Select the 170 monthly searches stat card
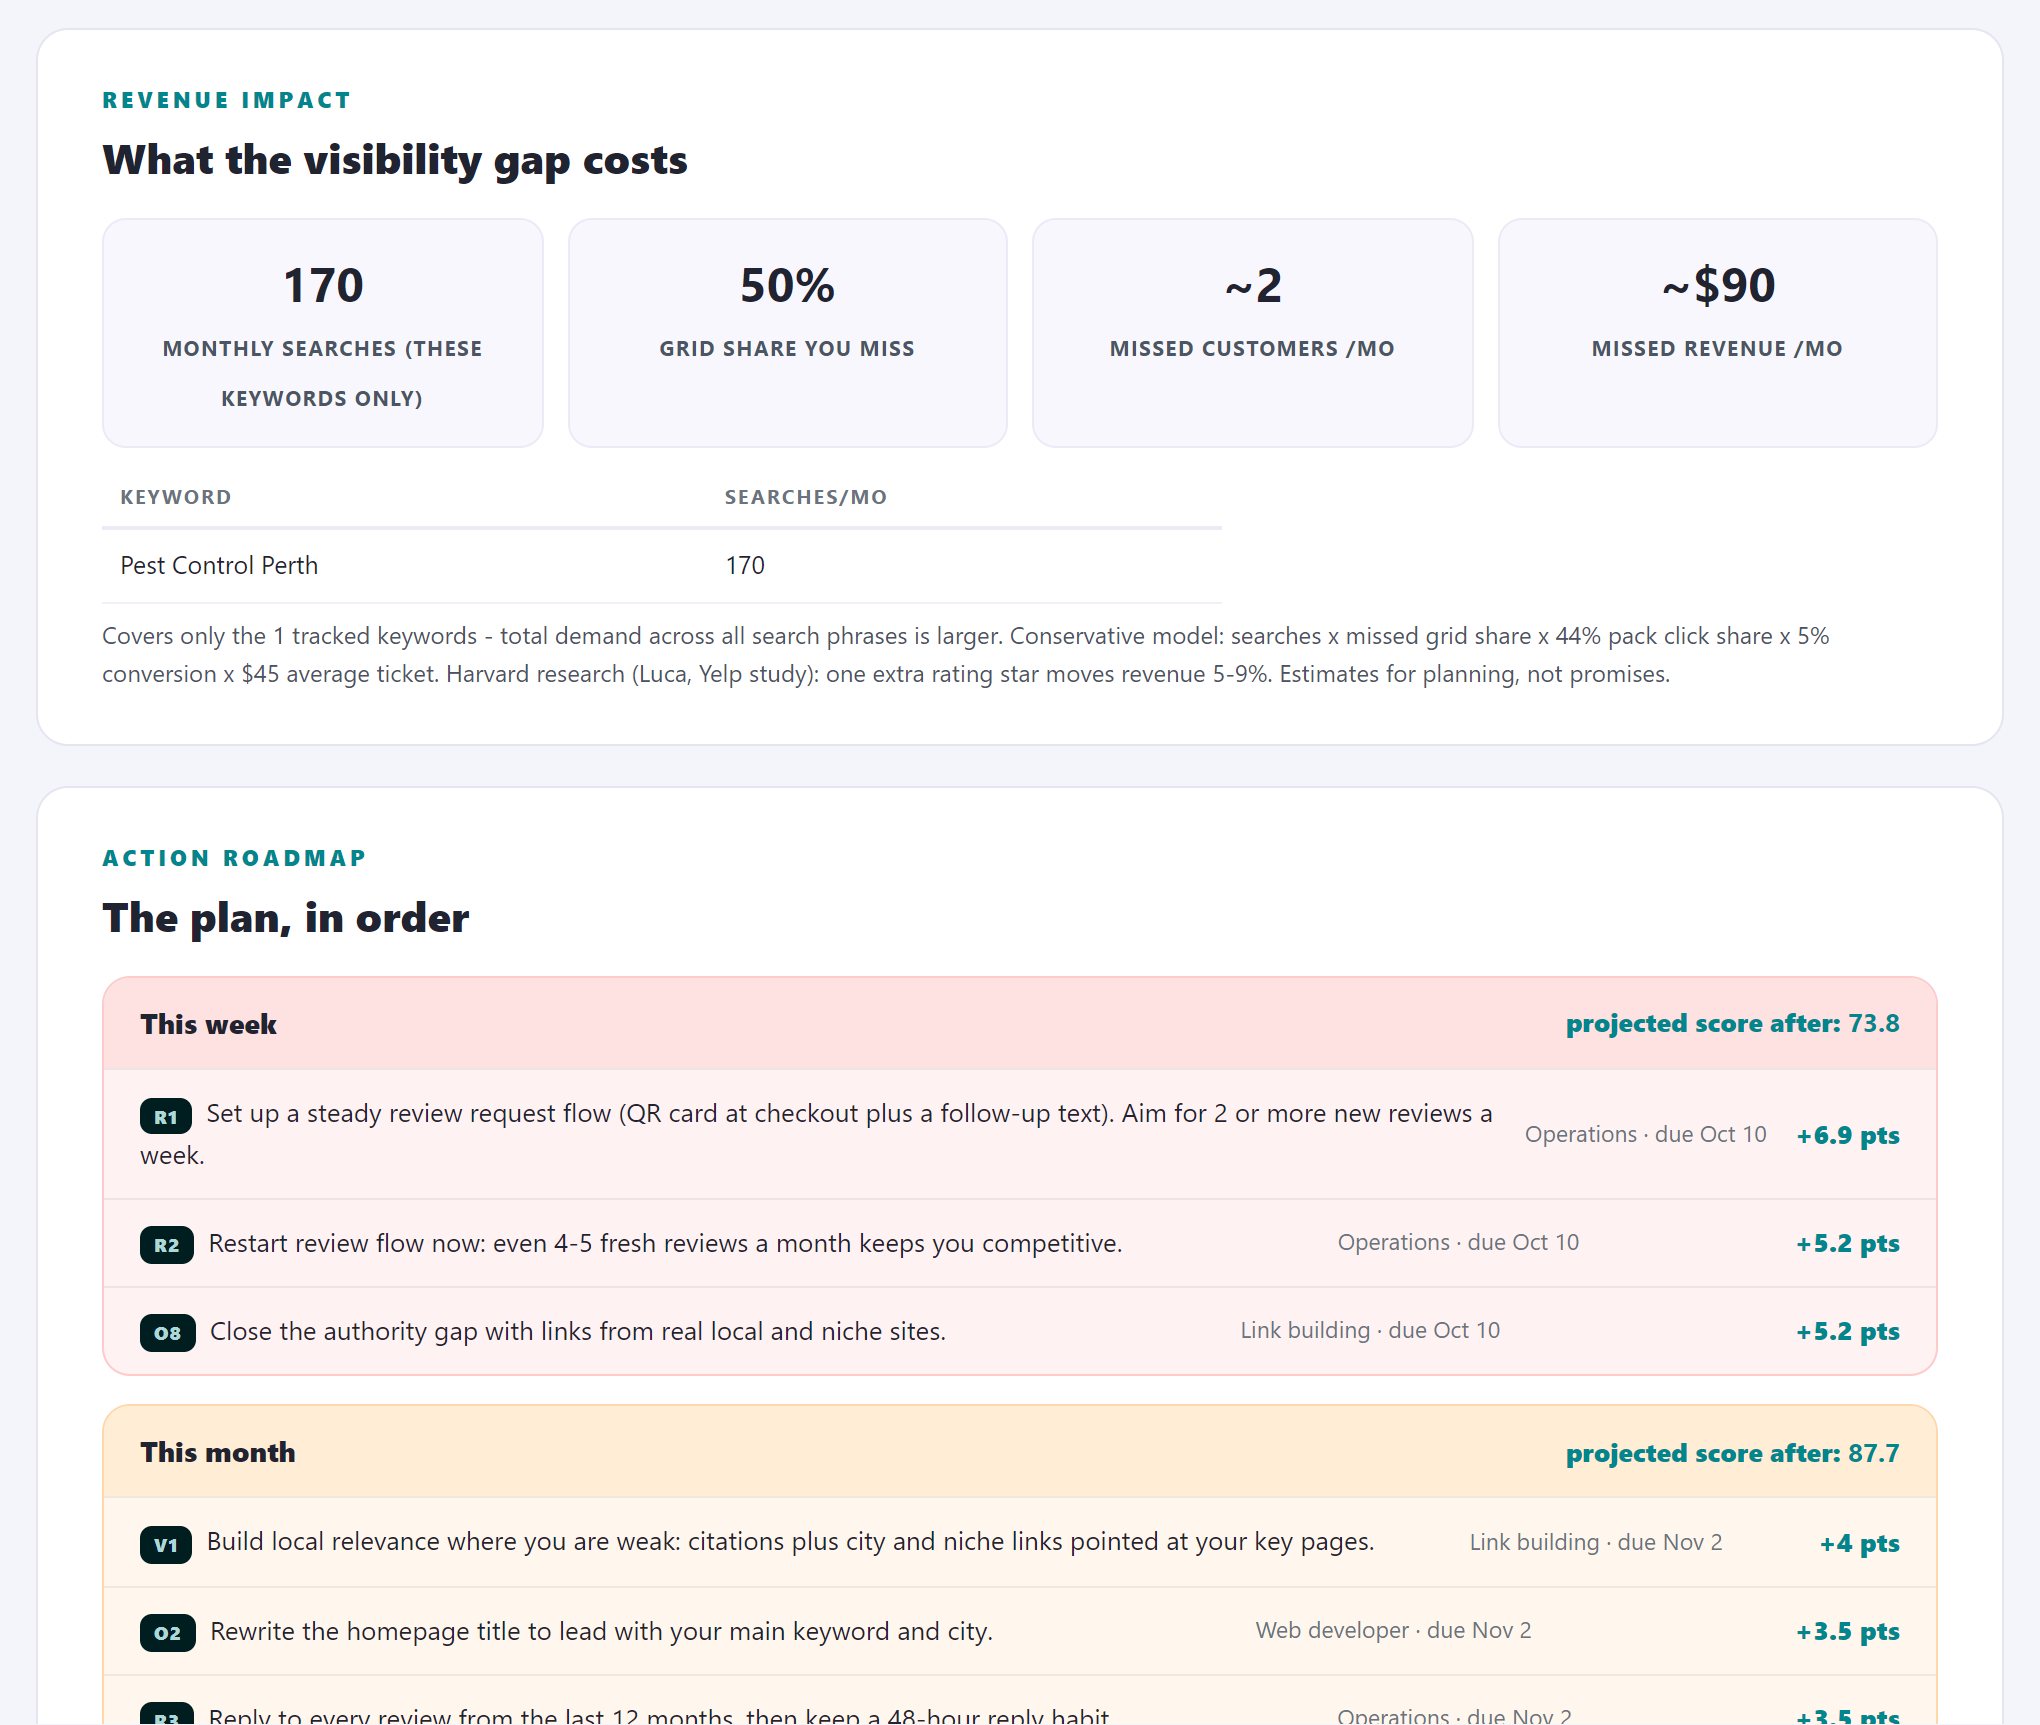Image resolution: width=2040 pixels, height=1725 pixels. [x=322, y=333]
